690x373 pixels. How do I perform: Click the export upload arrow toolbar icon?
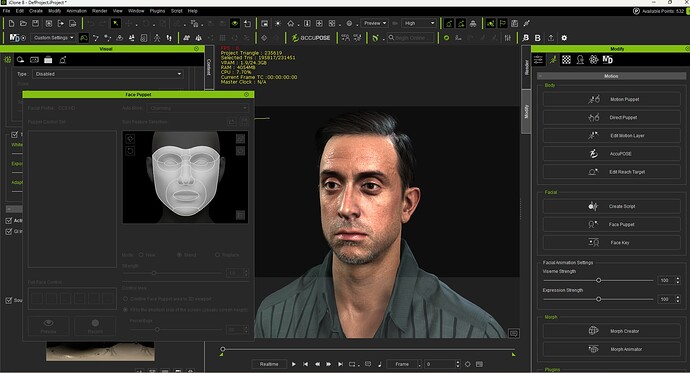tap(551, 38)
